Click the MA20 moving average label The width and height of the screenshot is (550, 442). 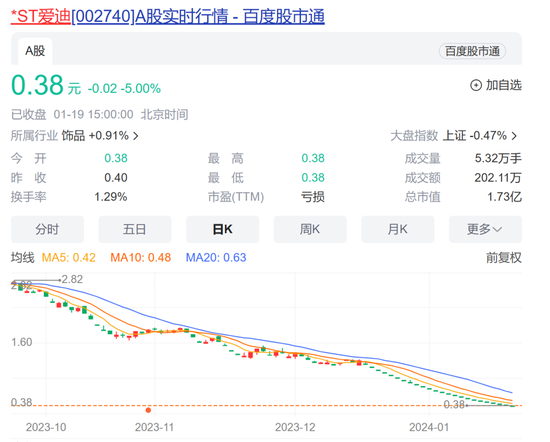click(216, 258)
